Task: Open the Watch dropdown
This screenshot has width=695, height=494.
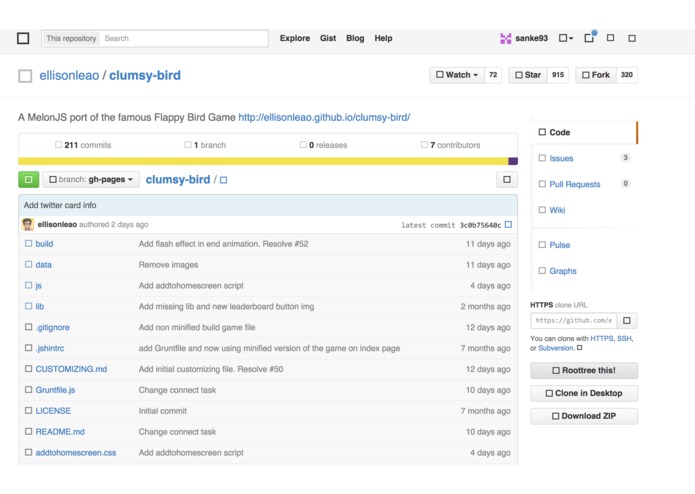Action: (x=457, y=75)
